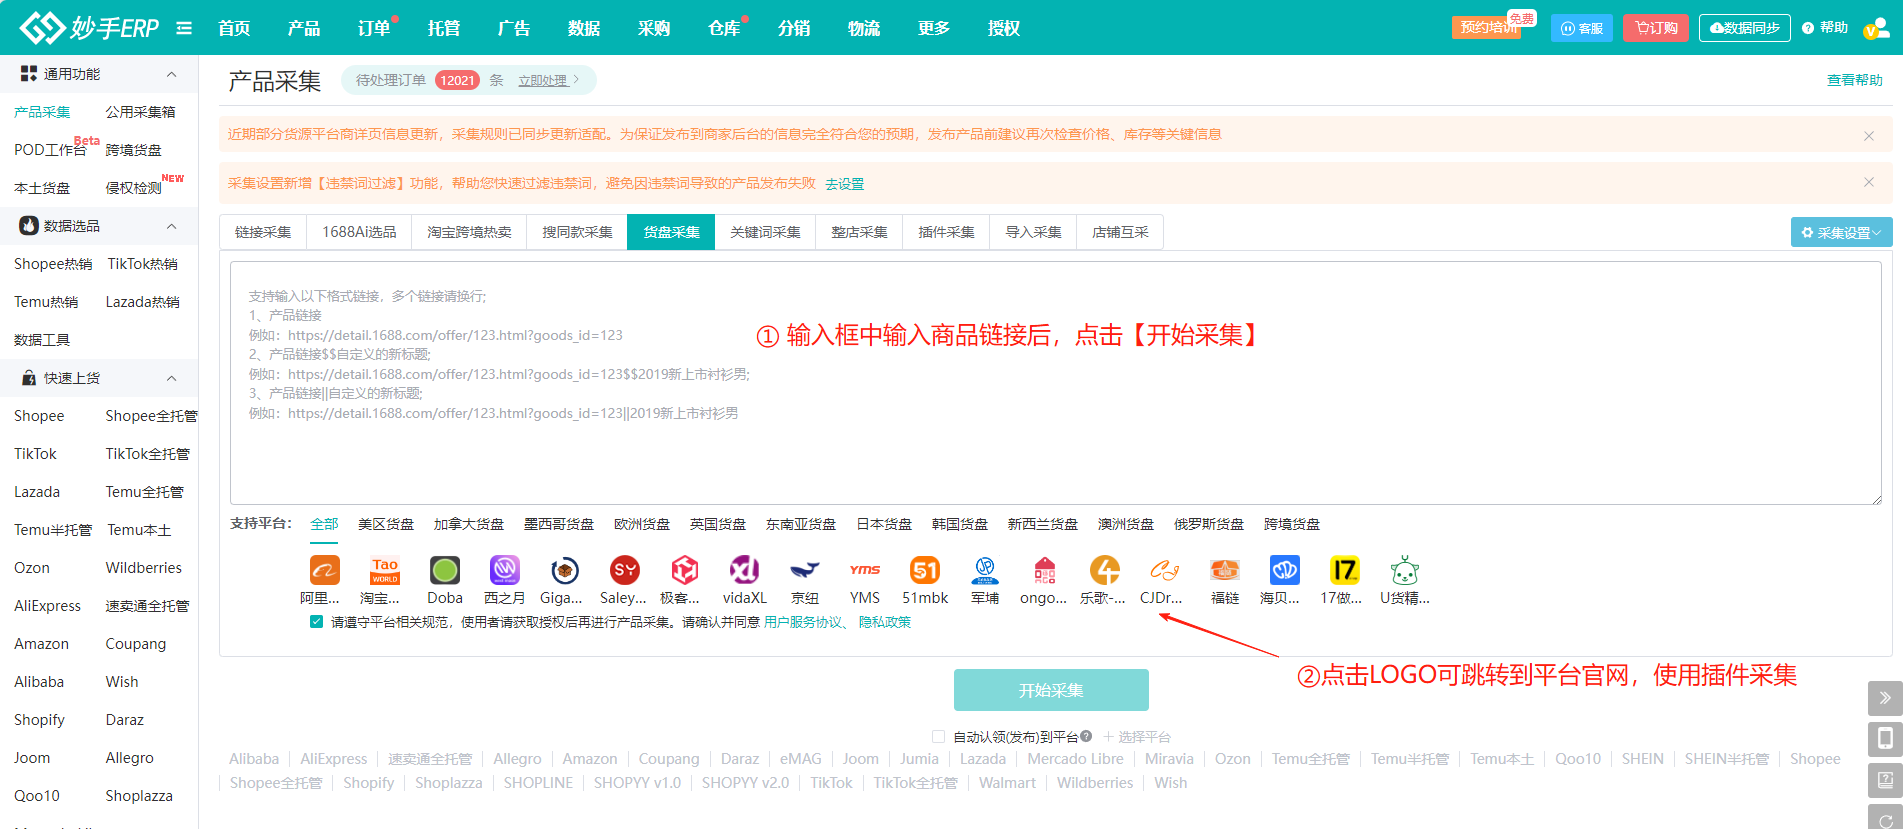
Task: Click the Doba platform logo
Action: point(444,571)
